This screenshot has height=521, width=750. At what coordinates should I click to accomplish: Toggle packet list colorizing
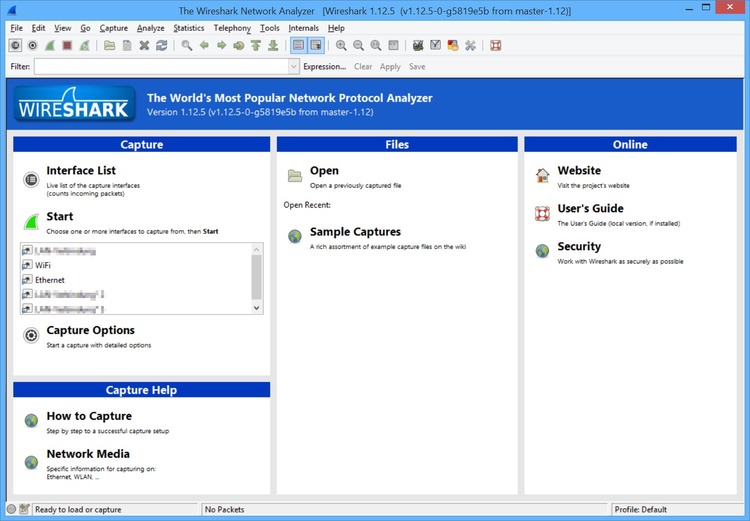(298, 45)
